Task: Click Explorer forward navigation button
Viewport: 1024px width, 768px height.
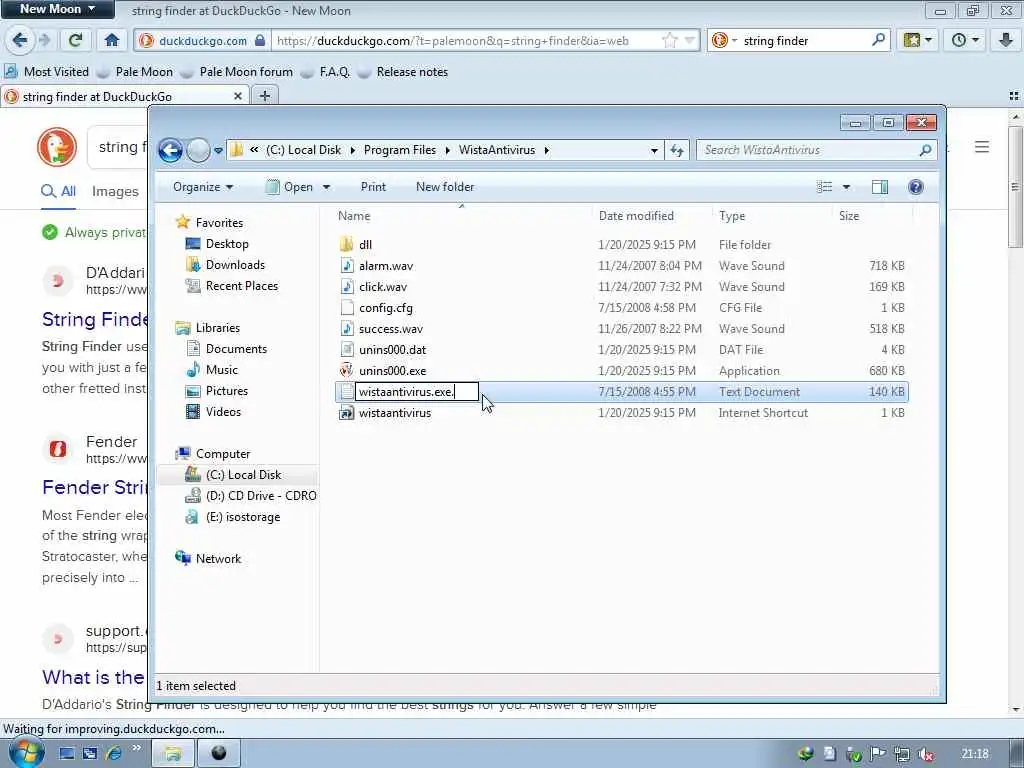Action: point(199,150)
